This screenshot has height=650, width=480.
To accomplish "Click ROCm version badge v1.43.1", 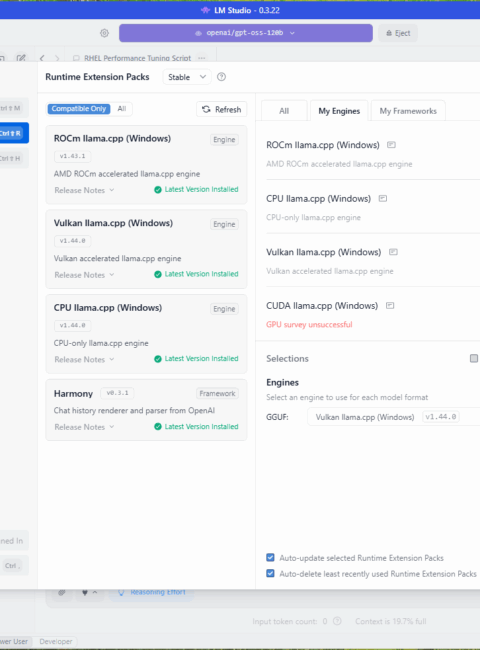I will [x=73, y=156].
